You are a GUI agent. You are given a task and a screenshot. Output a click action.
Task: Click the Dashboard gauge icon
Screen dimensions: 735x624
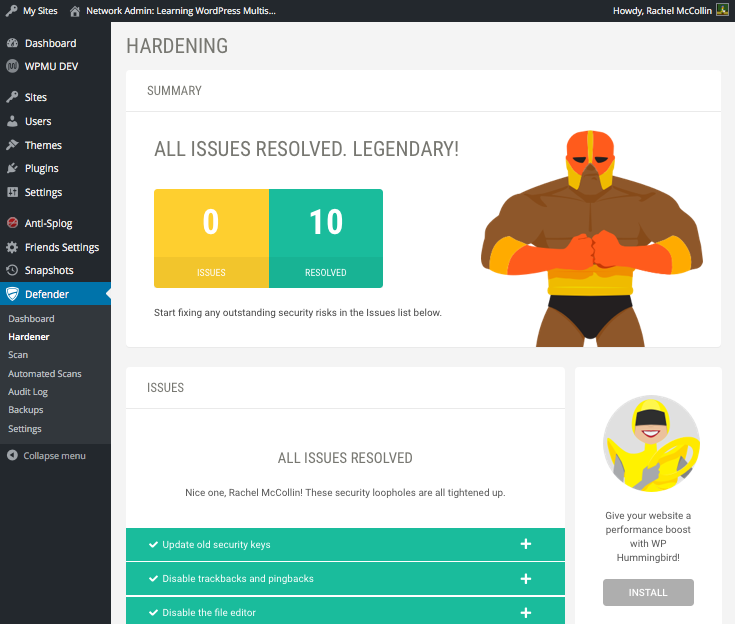tap(13, 43)
